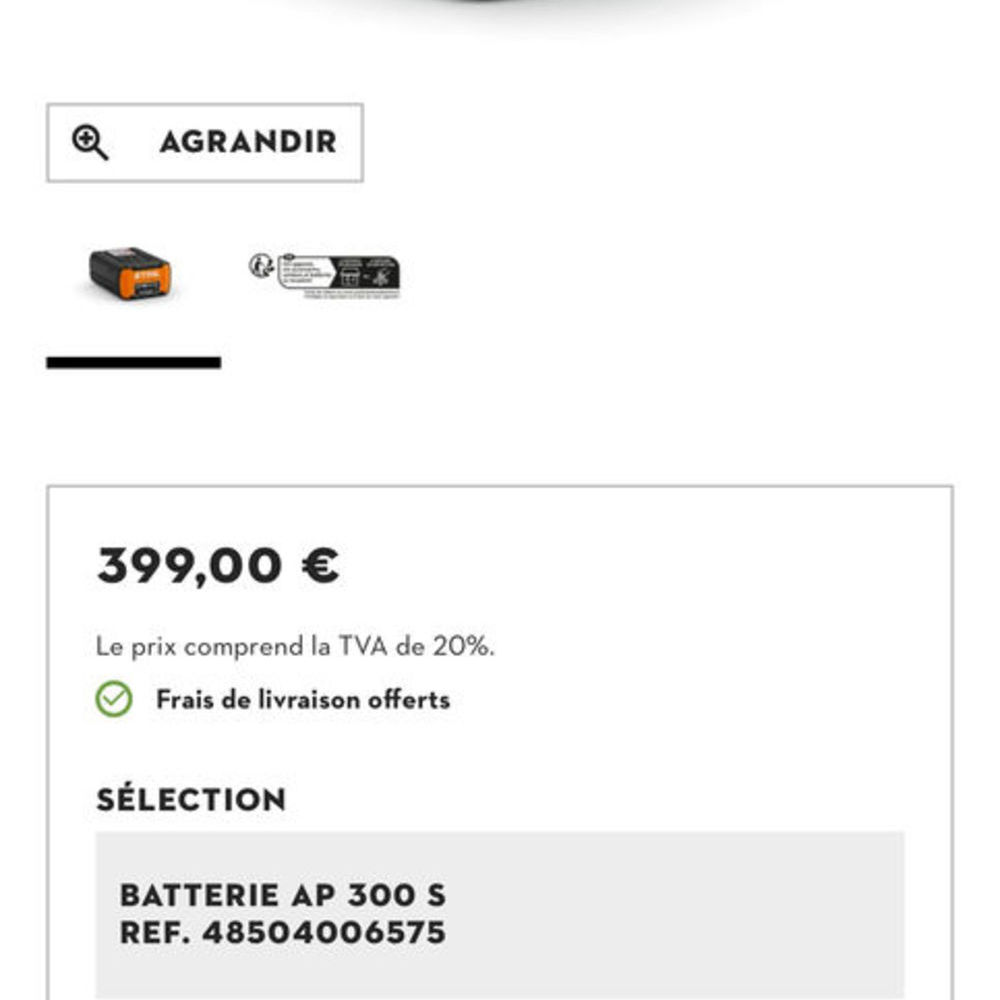Click the Triman recycling logo icon
The height and width of the screenshot is (1000, 1000).
tap(261, 265)
